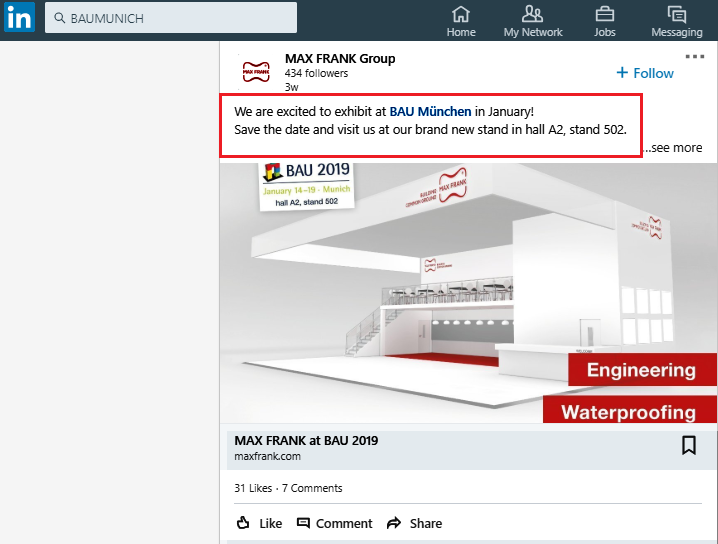
Task: Follow MAX FRANK Group
Action: point(645,73)
